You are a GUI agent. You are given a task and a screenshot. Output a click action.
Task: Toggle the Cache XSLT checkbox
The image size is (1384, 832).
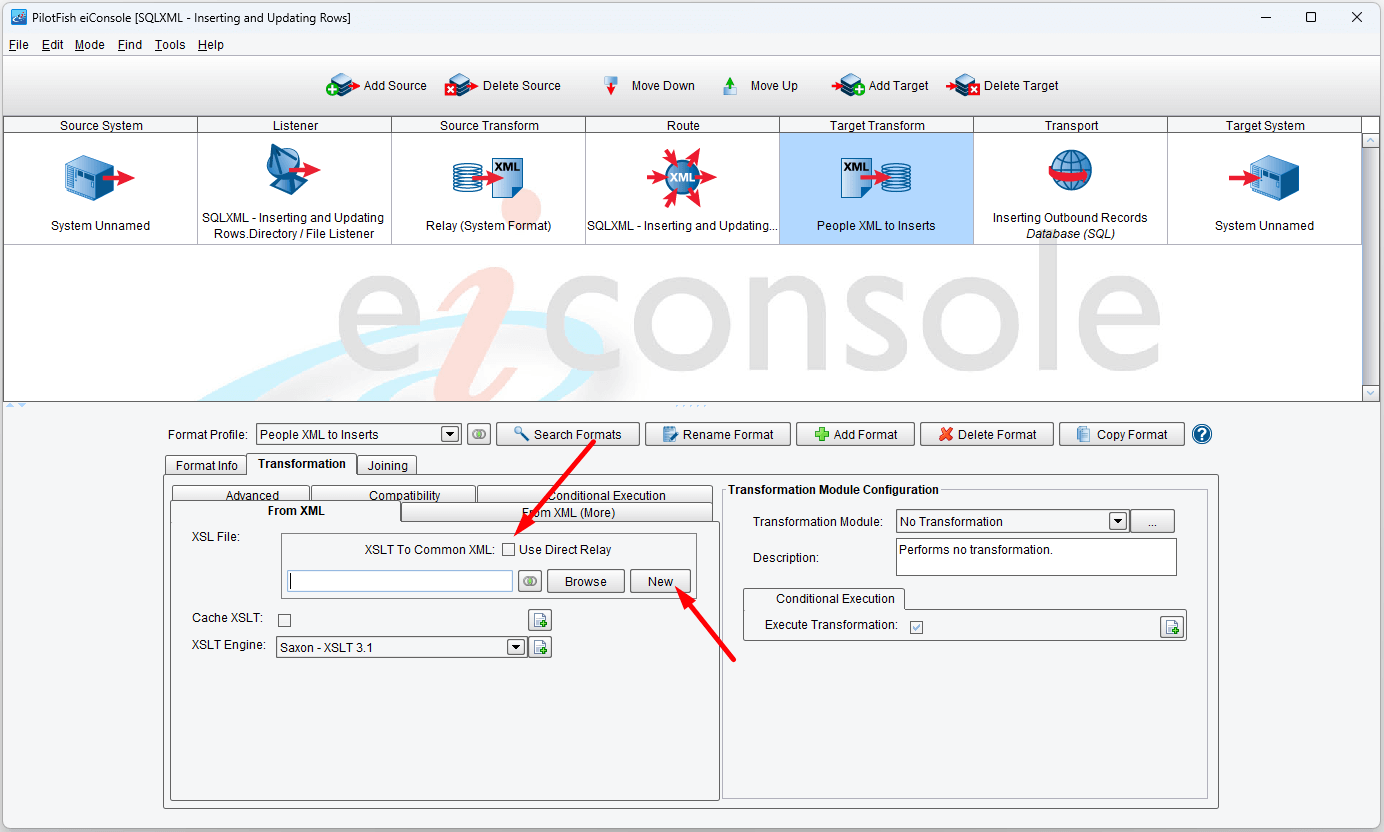284,620
